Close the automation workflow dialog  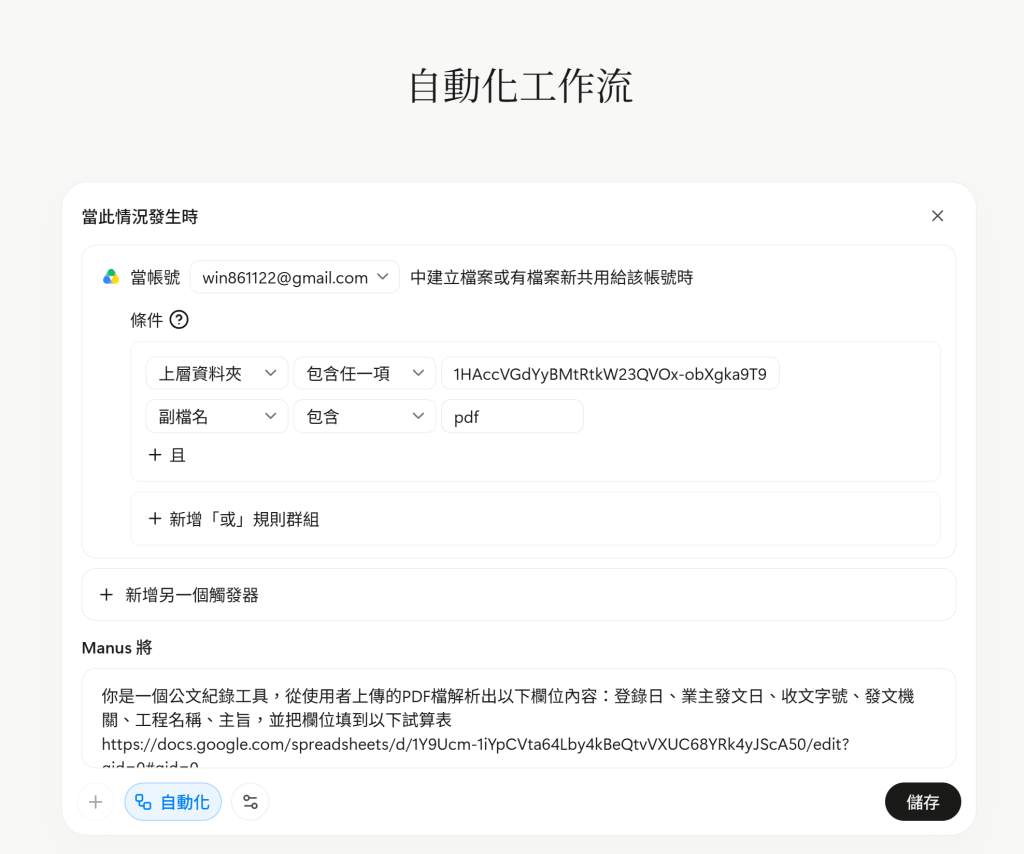(x=937, y=216)
